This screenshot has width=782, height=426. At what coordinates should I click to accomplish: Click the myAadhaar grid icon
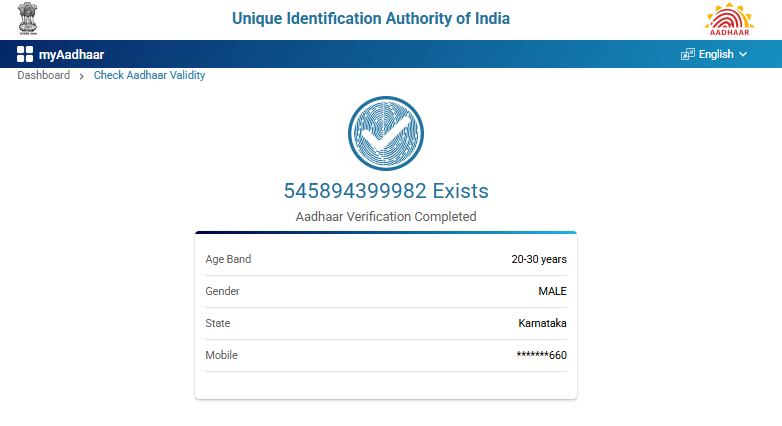click(x=25, y=54)
